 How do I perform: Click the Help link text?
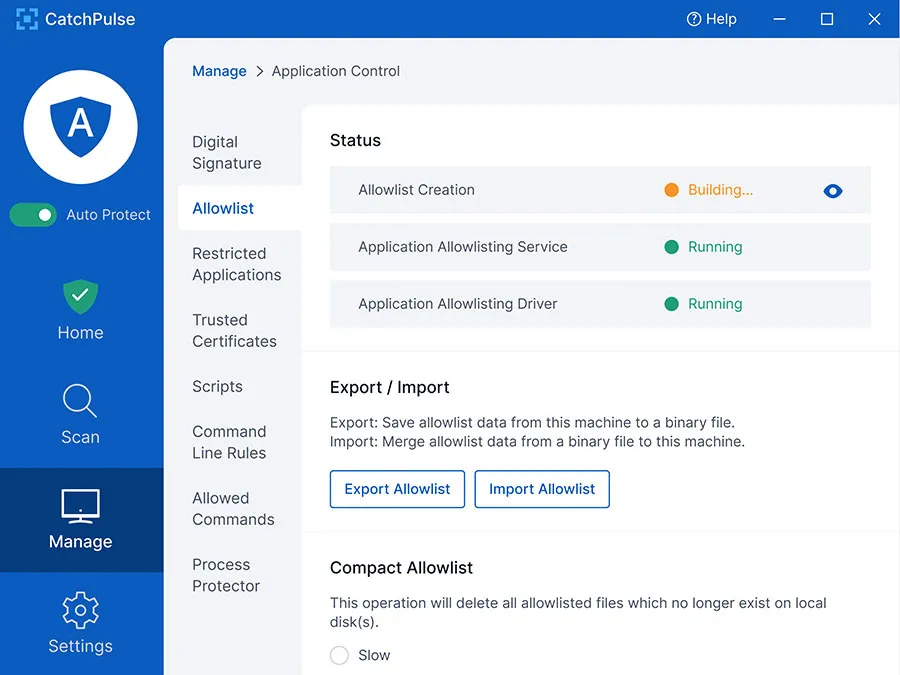pos(721,19)
